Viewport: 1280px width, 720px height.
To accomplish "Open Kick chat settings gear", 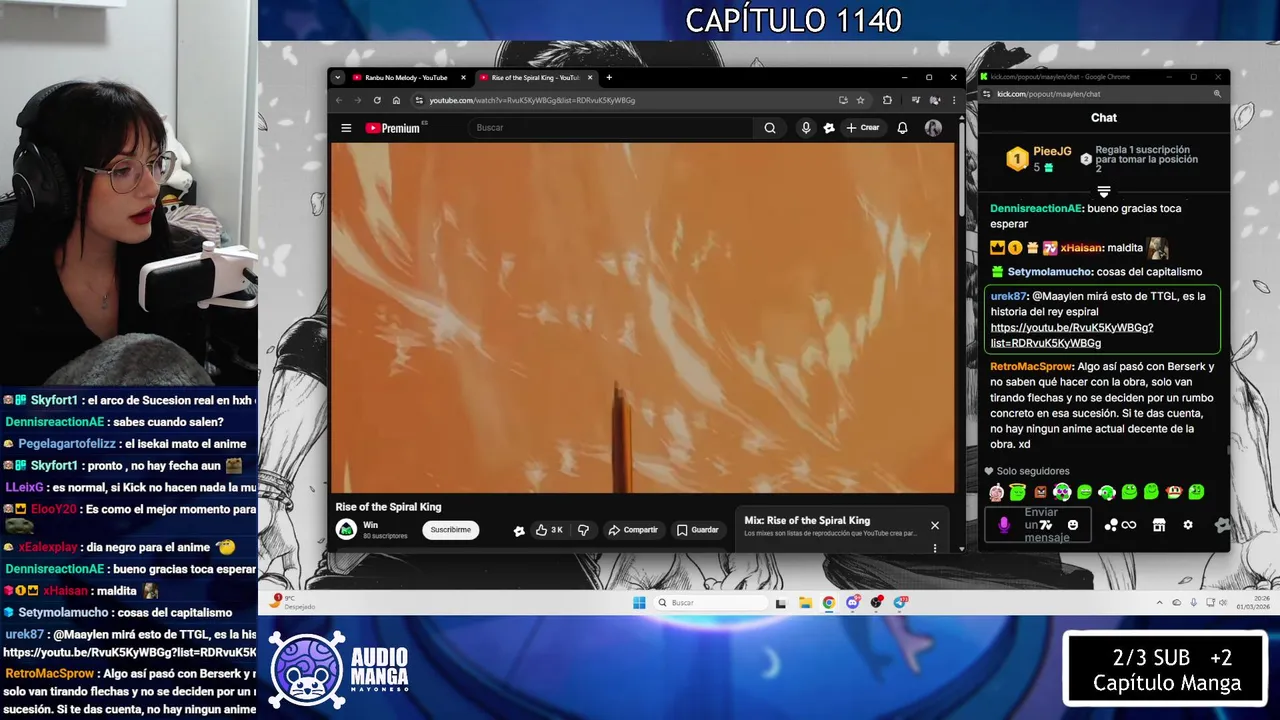I will pyautogui.click(x=1188, y=525).
